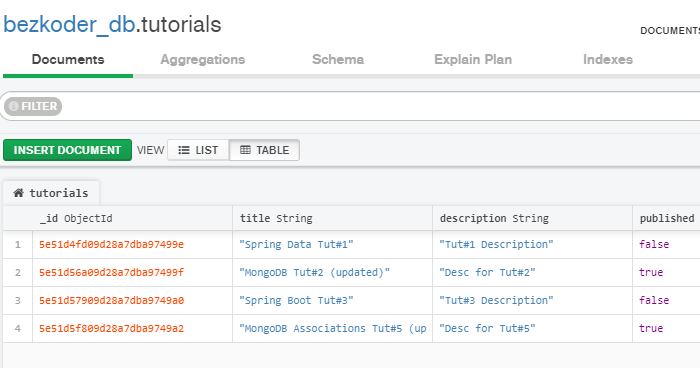The height and width of the screenshot is (368, 700).
Task: Select ObjectId 5e51d56a09d28a7dba97499f
Action: (111, 272)
